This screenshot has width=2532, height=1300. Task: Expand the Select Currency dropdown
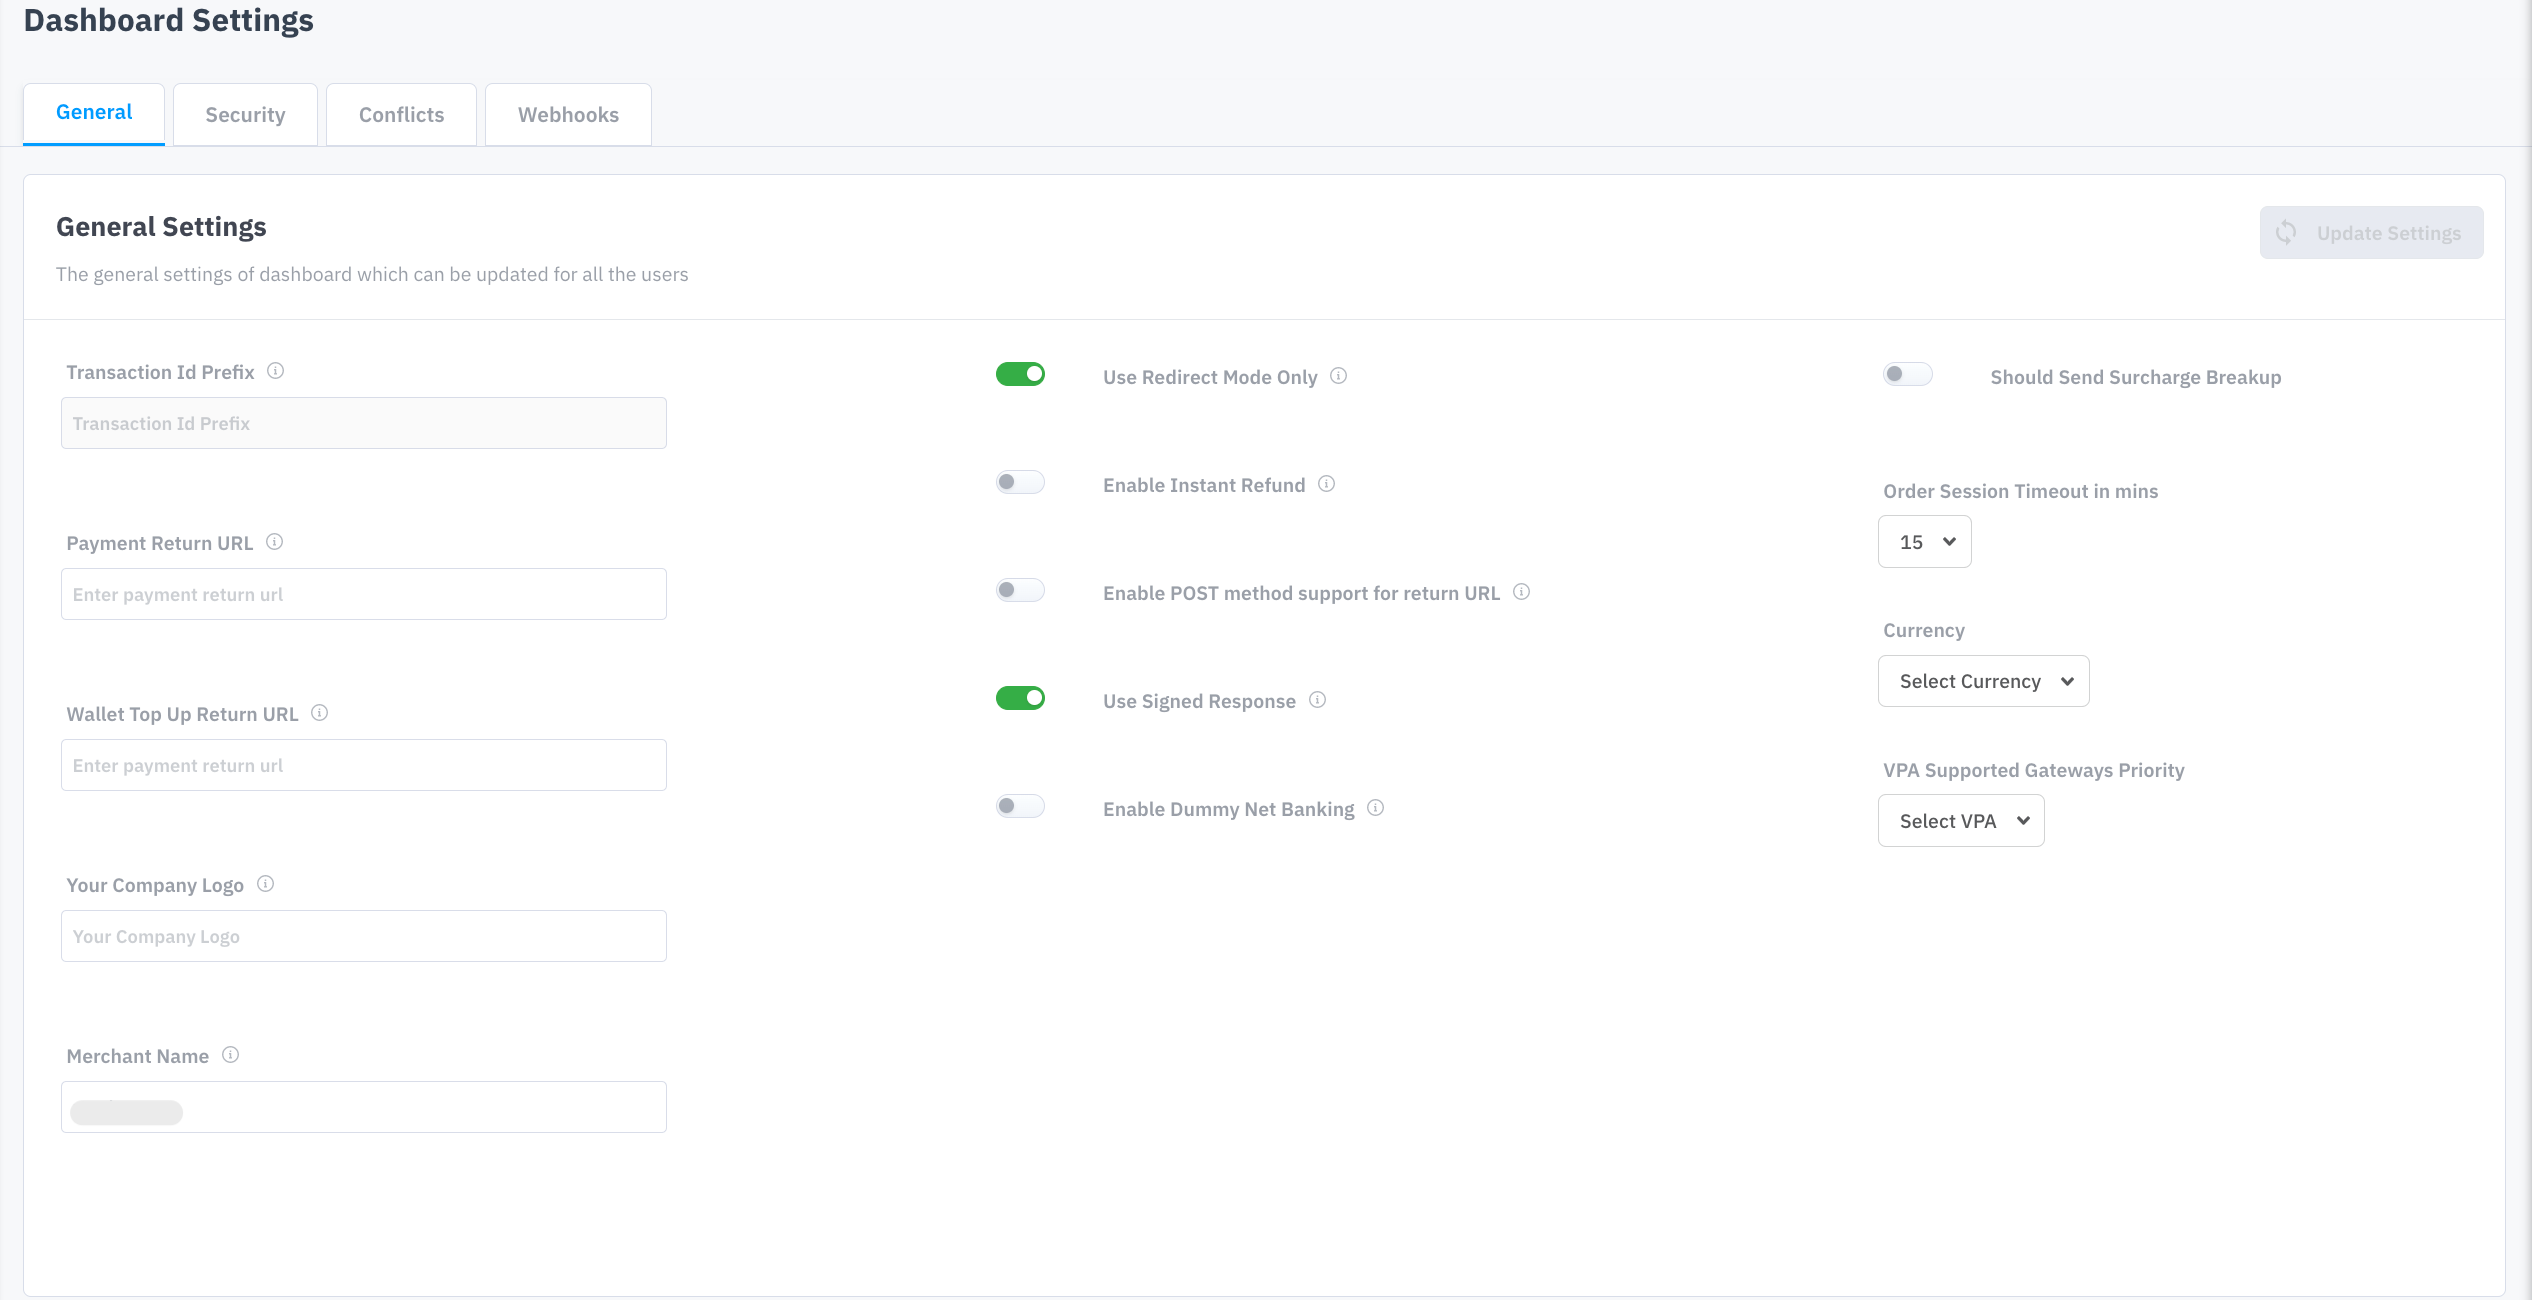(1983, 681)
